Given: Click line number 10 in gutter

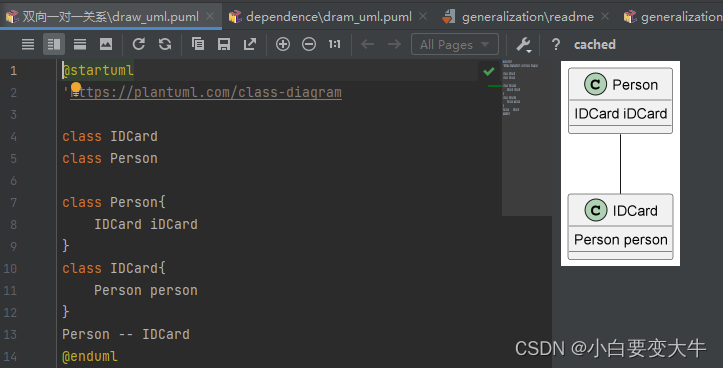Looking at the screenshot, I should pyautogui.click(x=11, y=268).
